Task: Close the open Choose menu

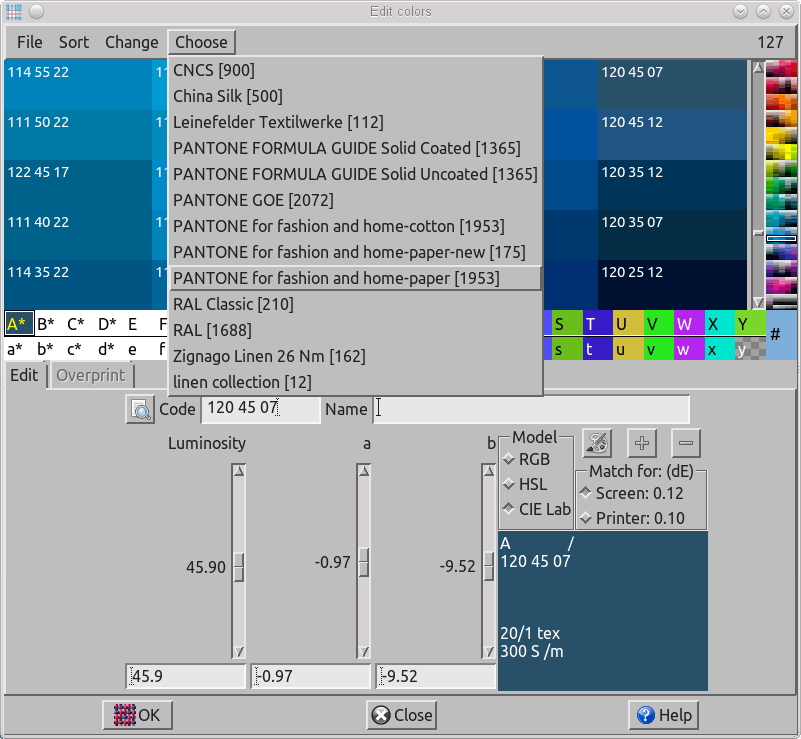Action: pyautogui.click(x=201, y=42)
